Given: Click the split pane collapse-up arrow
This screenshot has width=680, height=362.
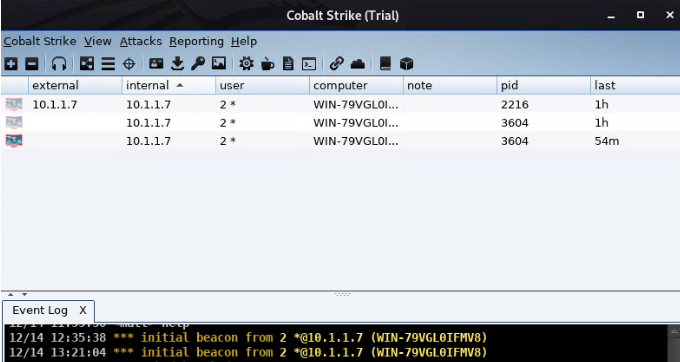Looking at the screenshot, I should point(11,295).
